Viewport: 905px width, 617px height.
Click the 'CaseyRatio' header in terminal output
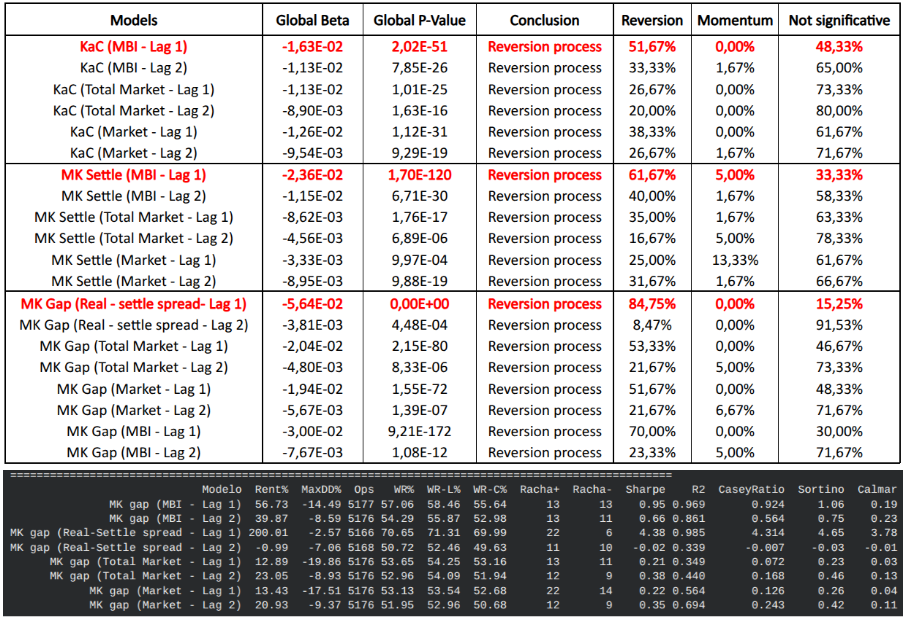pyautogui.click(x=751, y=489)
